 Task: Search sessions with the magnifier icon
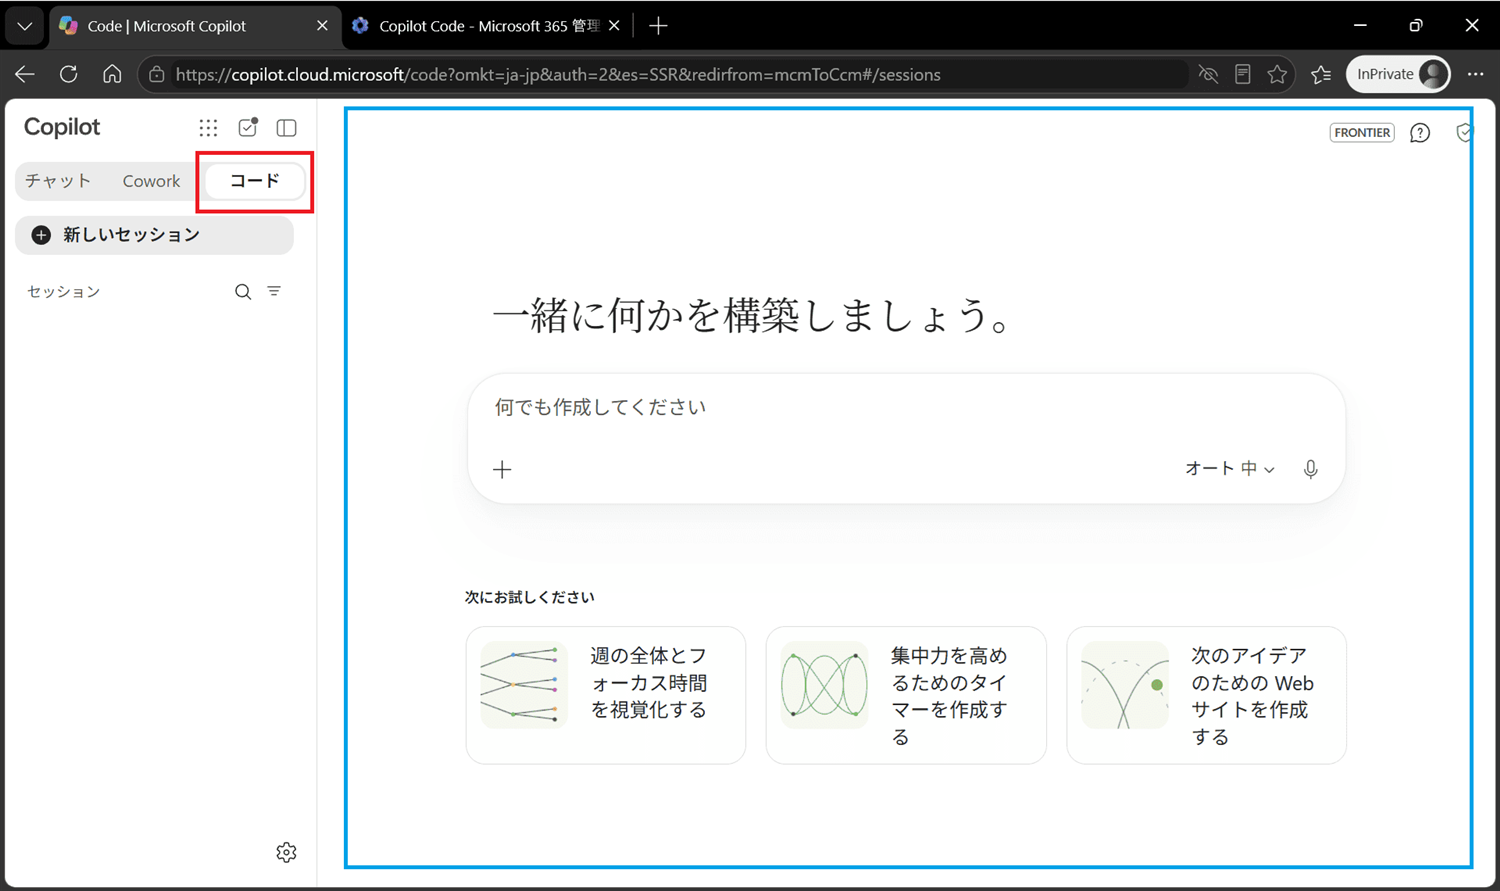click(243, 292)
